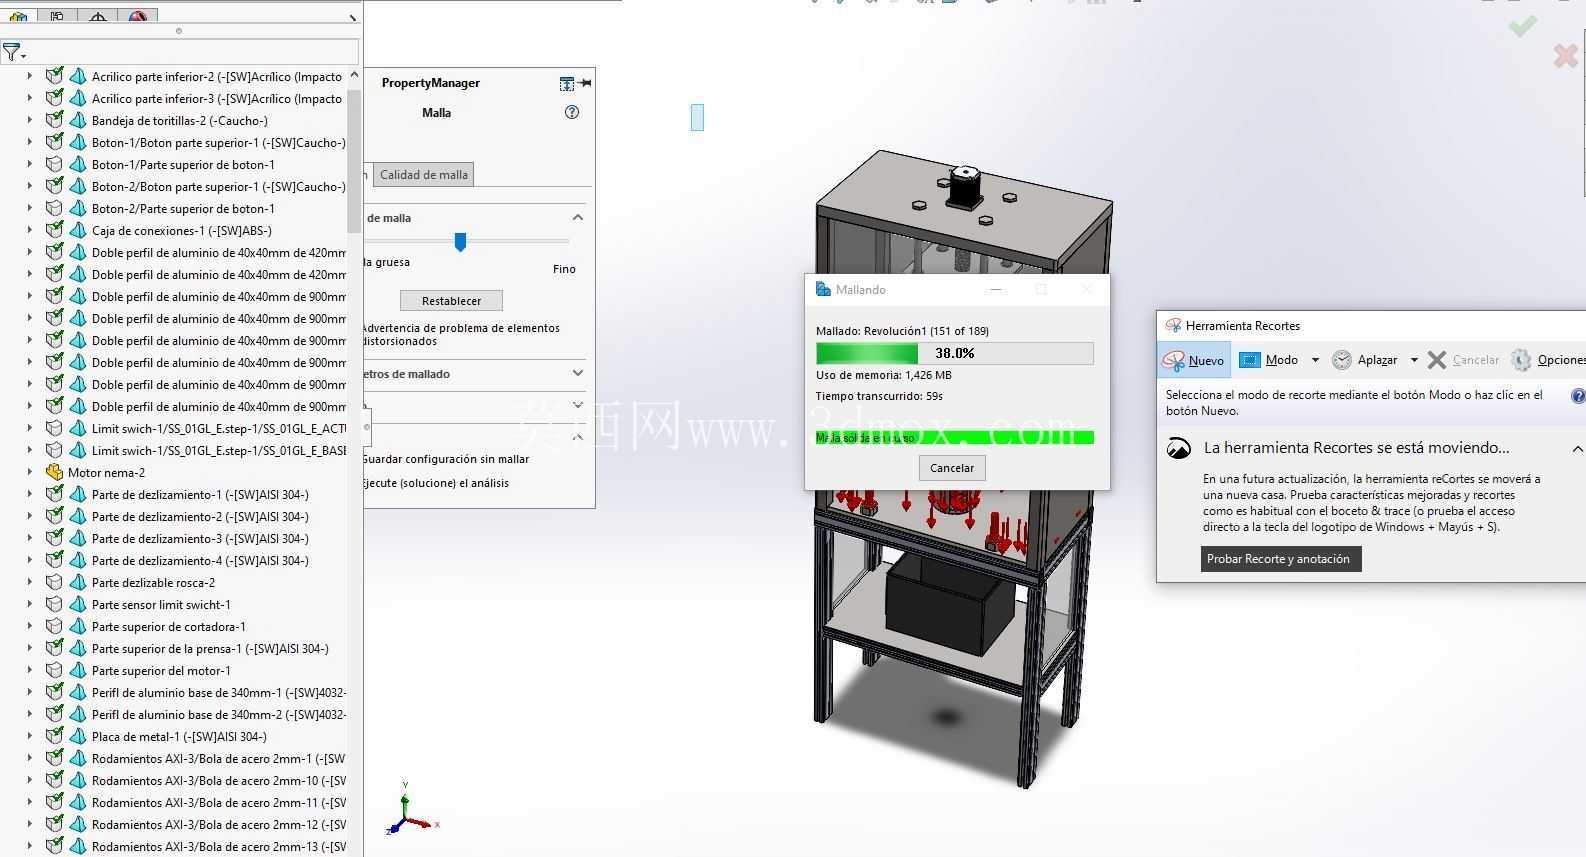This screenshot has height=857, width=1586.
Task: Click part icon of Boton-1/Parte superior de boton-1
Action: (54, 164)
